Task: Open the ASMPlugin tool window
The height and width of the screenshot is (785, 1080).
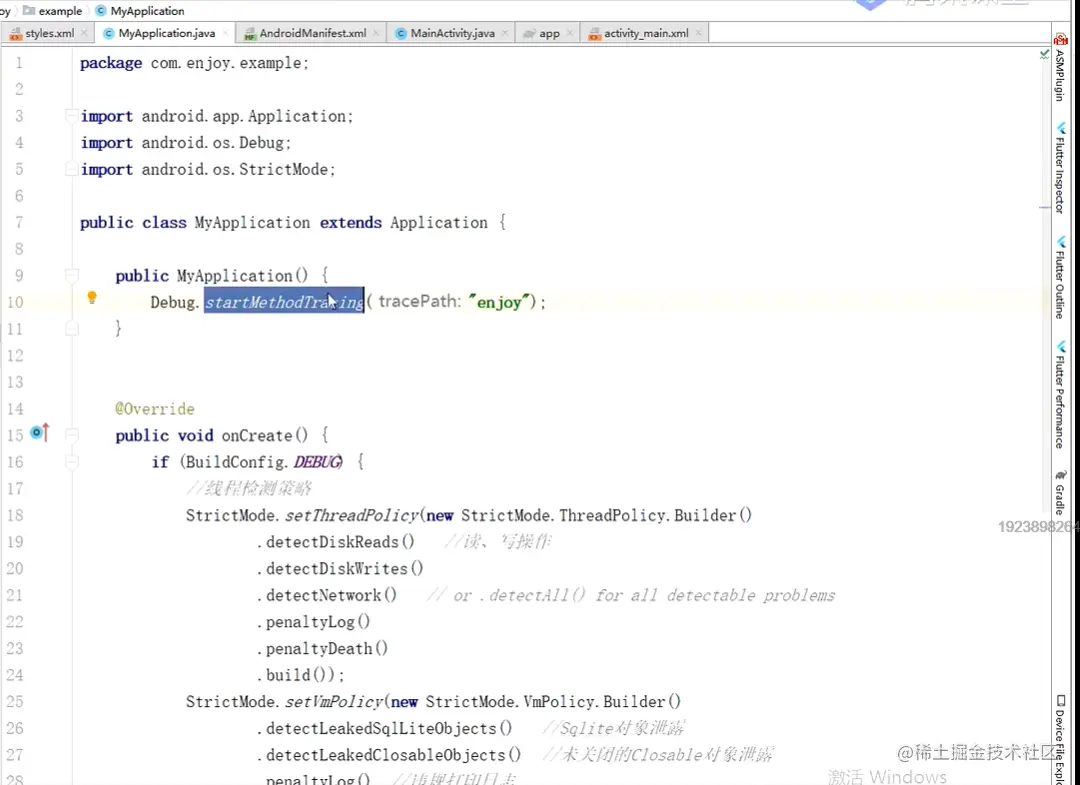Action: [1060, 67]
